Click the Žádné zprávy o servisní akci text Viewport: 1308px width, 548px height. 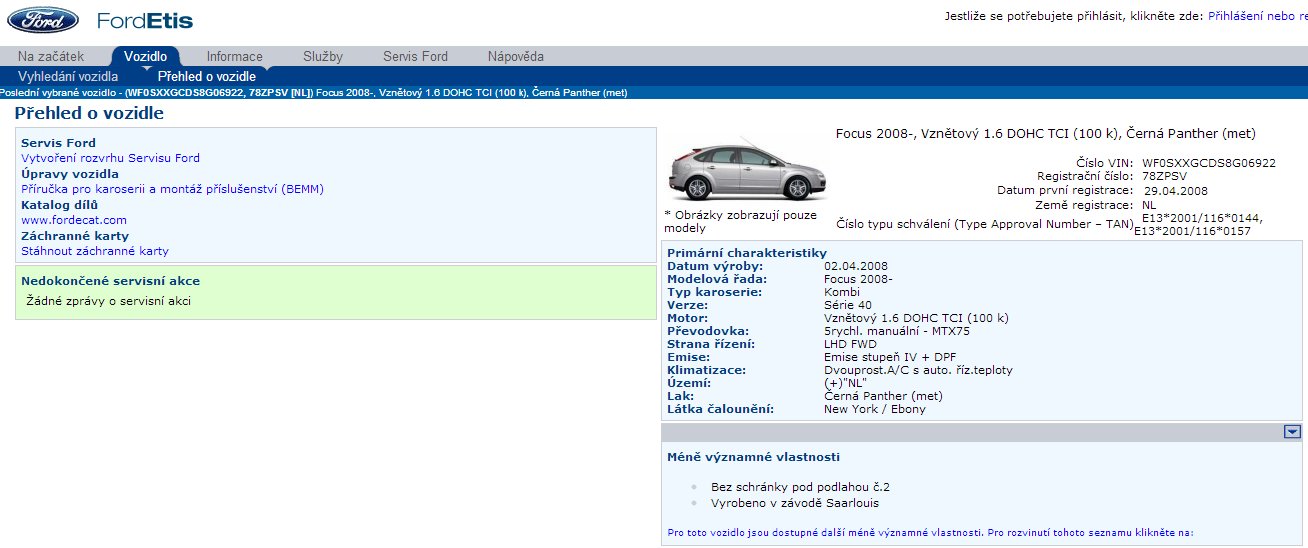tap(108, 301)
